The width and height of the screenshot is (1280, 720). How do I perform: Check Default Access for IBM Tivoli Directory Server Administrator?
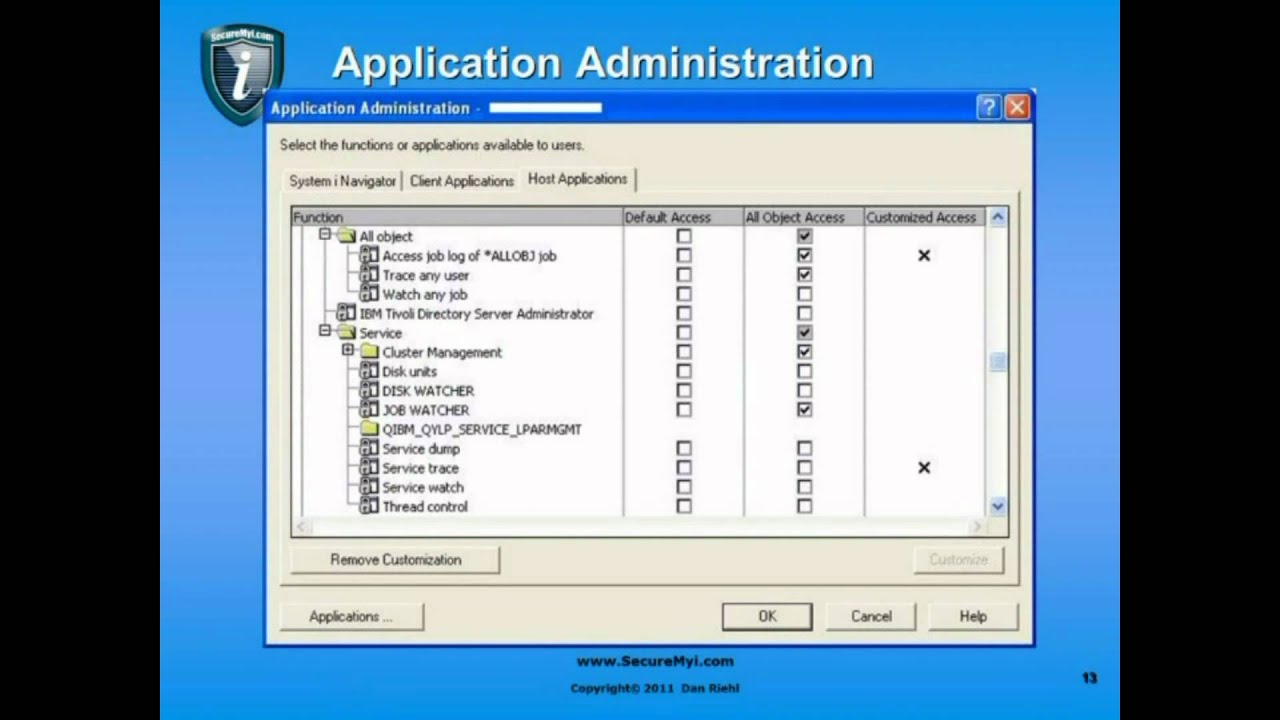(x=684, y=313)
